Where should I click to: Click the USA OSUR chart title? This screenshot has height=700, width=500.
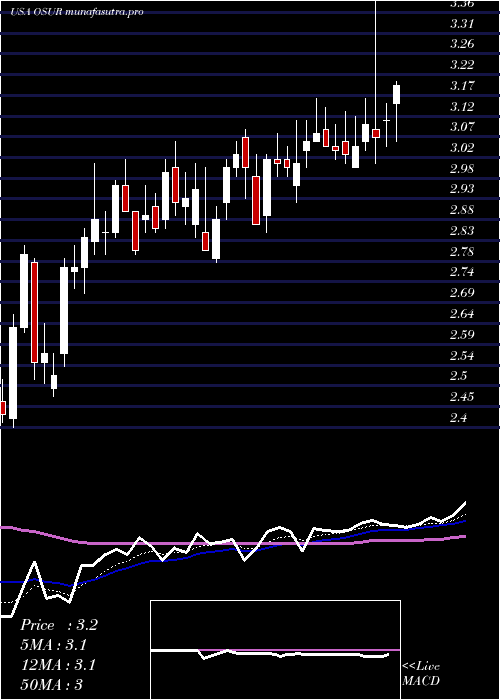pos(77,12)
